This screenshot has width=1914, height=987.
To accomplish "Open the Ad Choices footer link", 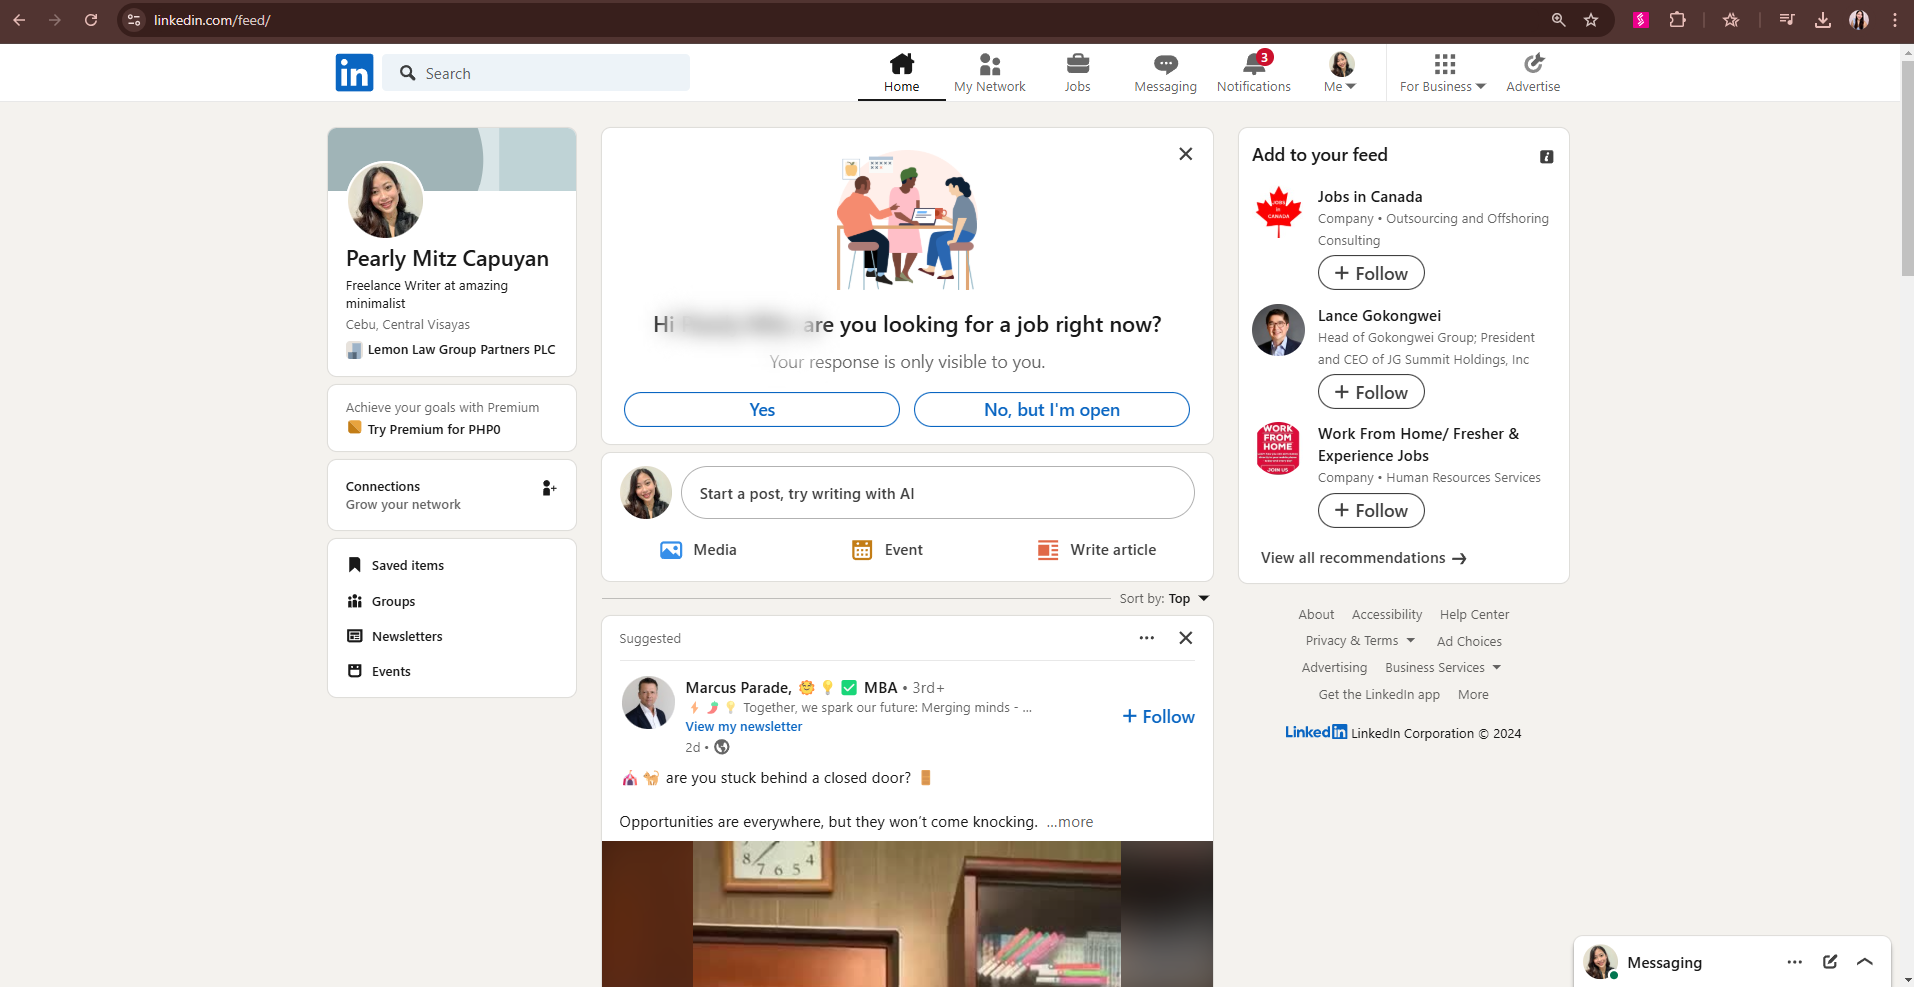I will click(x=1469, y=642).
